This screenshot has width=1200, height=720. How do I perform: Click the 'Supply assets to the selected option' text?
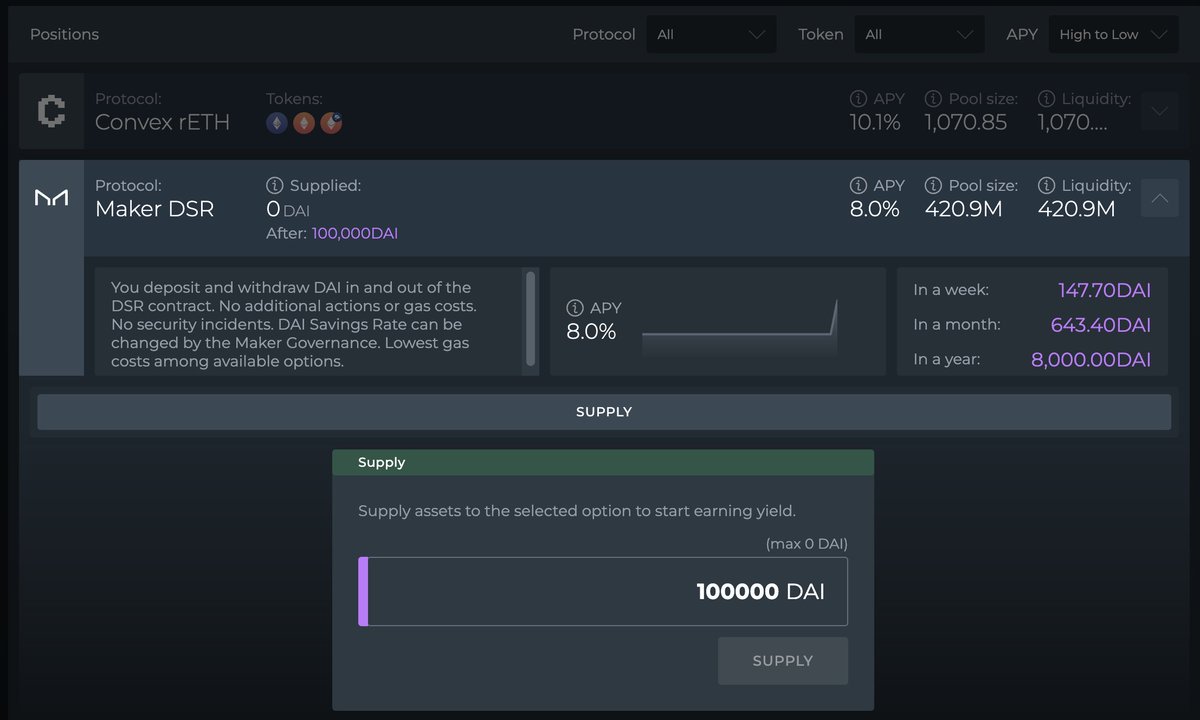click(577, 511)
